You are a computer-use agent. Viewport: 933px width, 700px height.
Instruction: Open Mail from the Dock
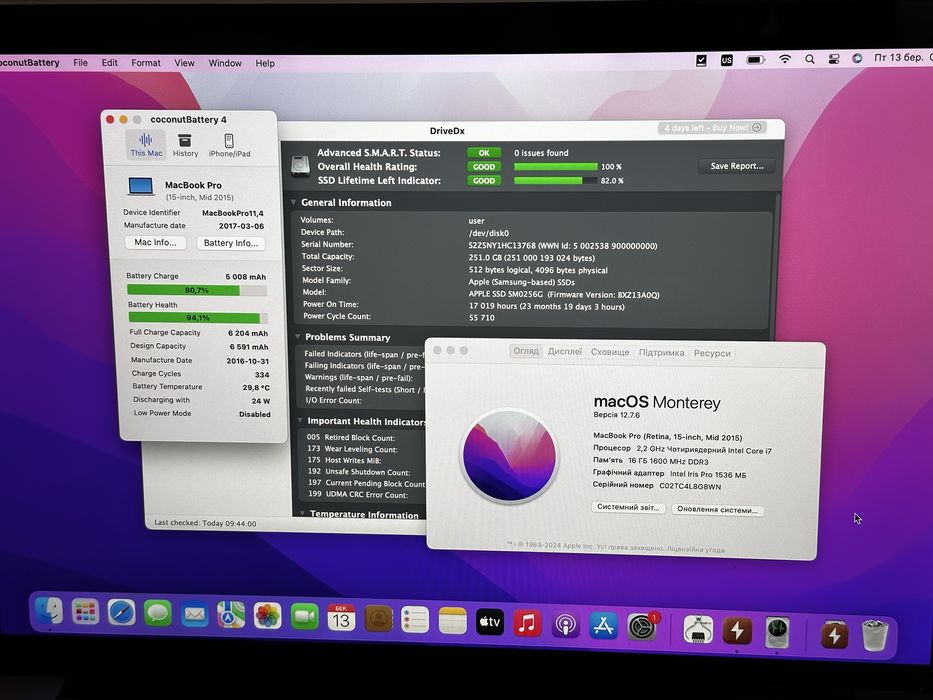[195, 614]
